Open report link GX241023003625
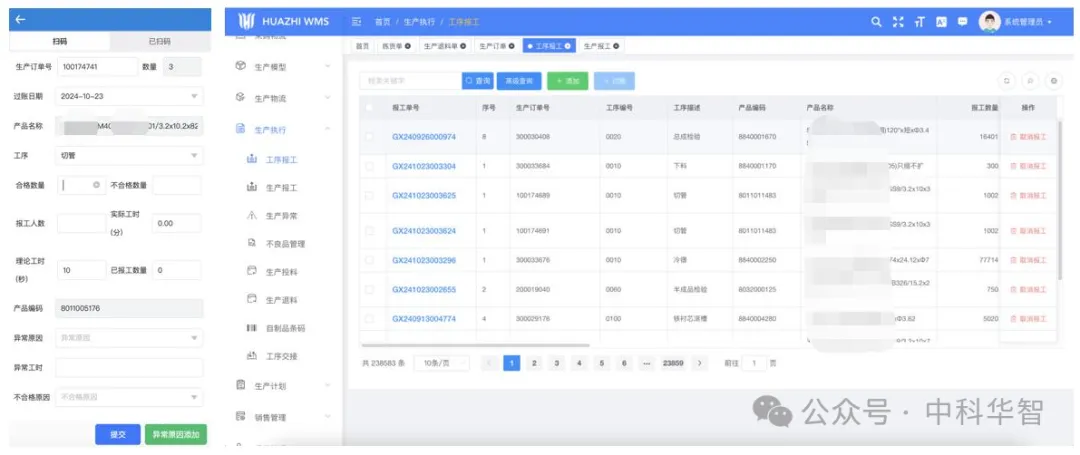Image resolution: width=1080 pixels, height=455 pixels. 423,195
